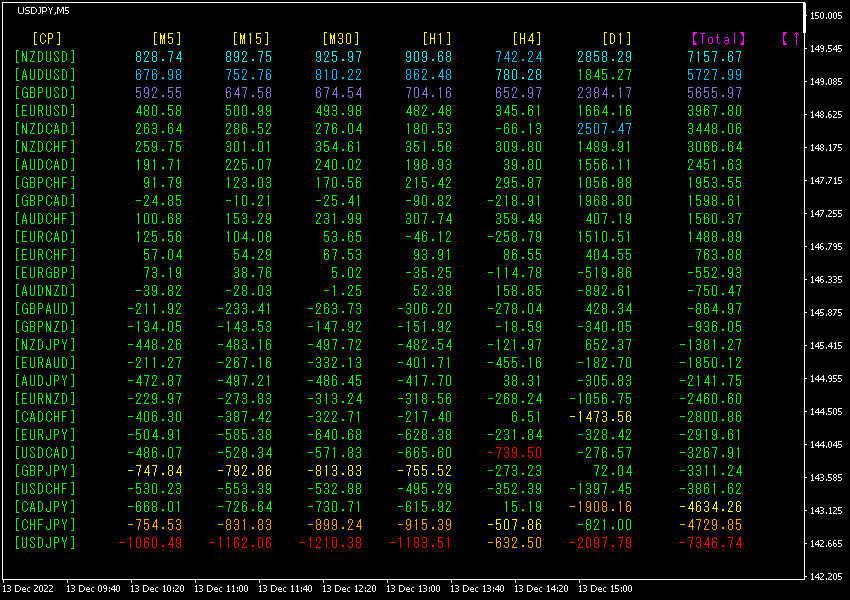Click time axis label 13 Dec 13:00
This screenshot has height=600, width=850.
coord(413,589)
